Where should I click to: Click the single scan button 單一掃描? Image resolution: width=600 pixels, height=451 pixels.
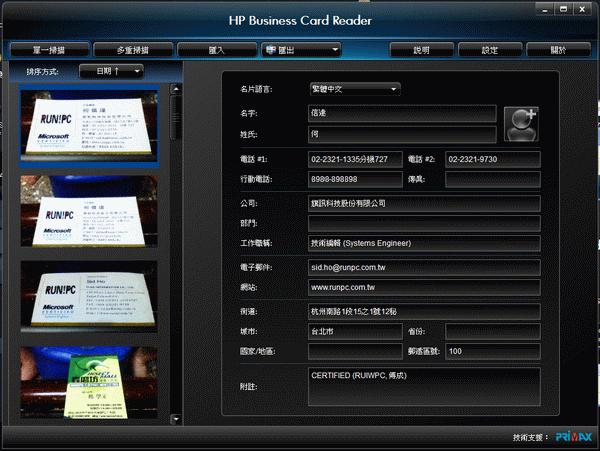[x=49, y=50]
